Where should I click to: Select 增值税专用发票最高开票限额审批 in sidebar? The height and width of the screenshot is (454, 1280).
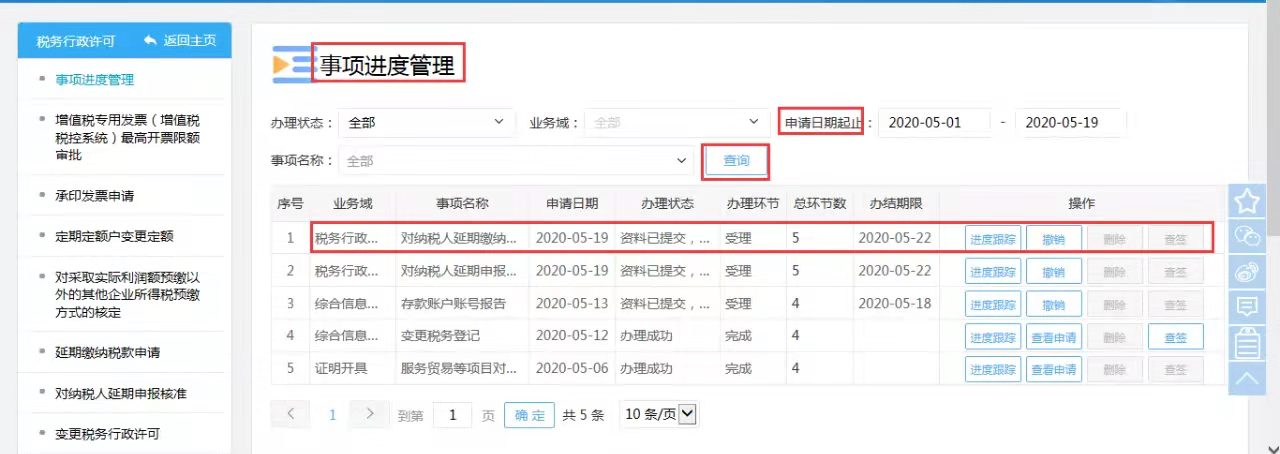(127, 137)
